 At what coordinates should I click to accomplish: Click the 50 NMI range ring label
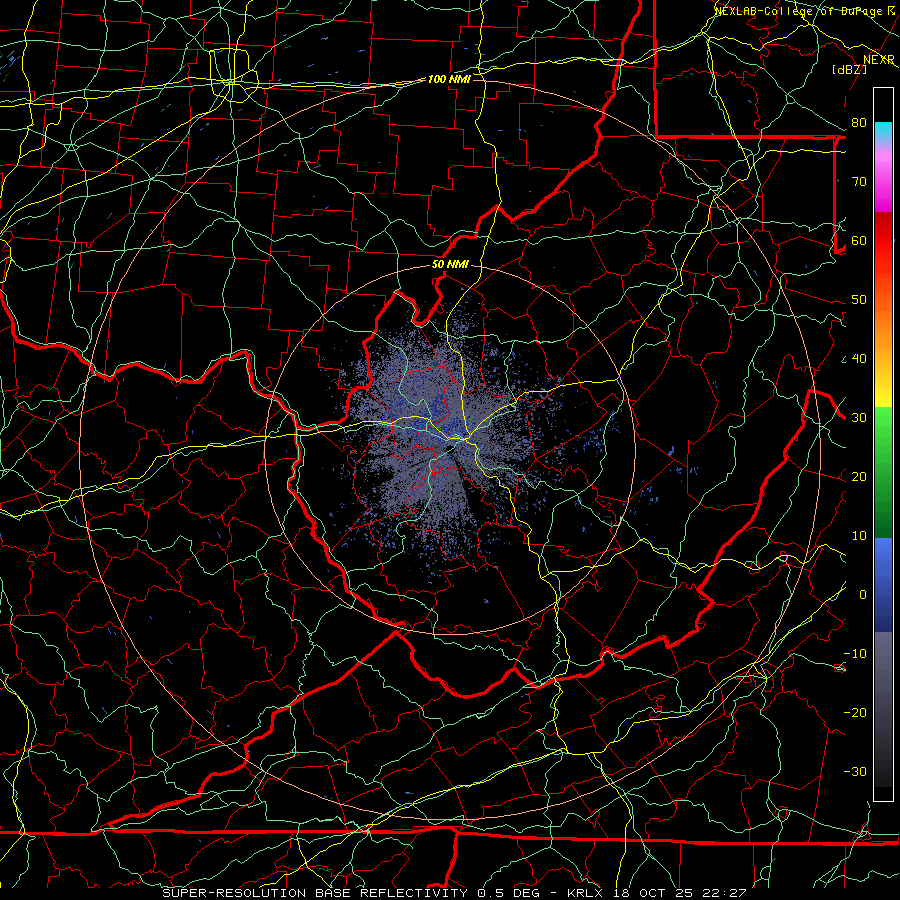pos(449,265)
